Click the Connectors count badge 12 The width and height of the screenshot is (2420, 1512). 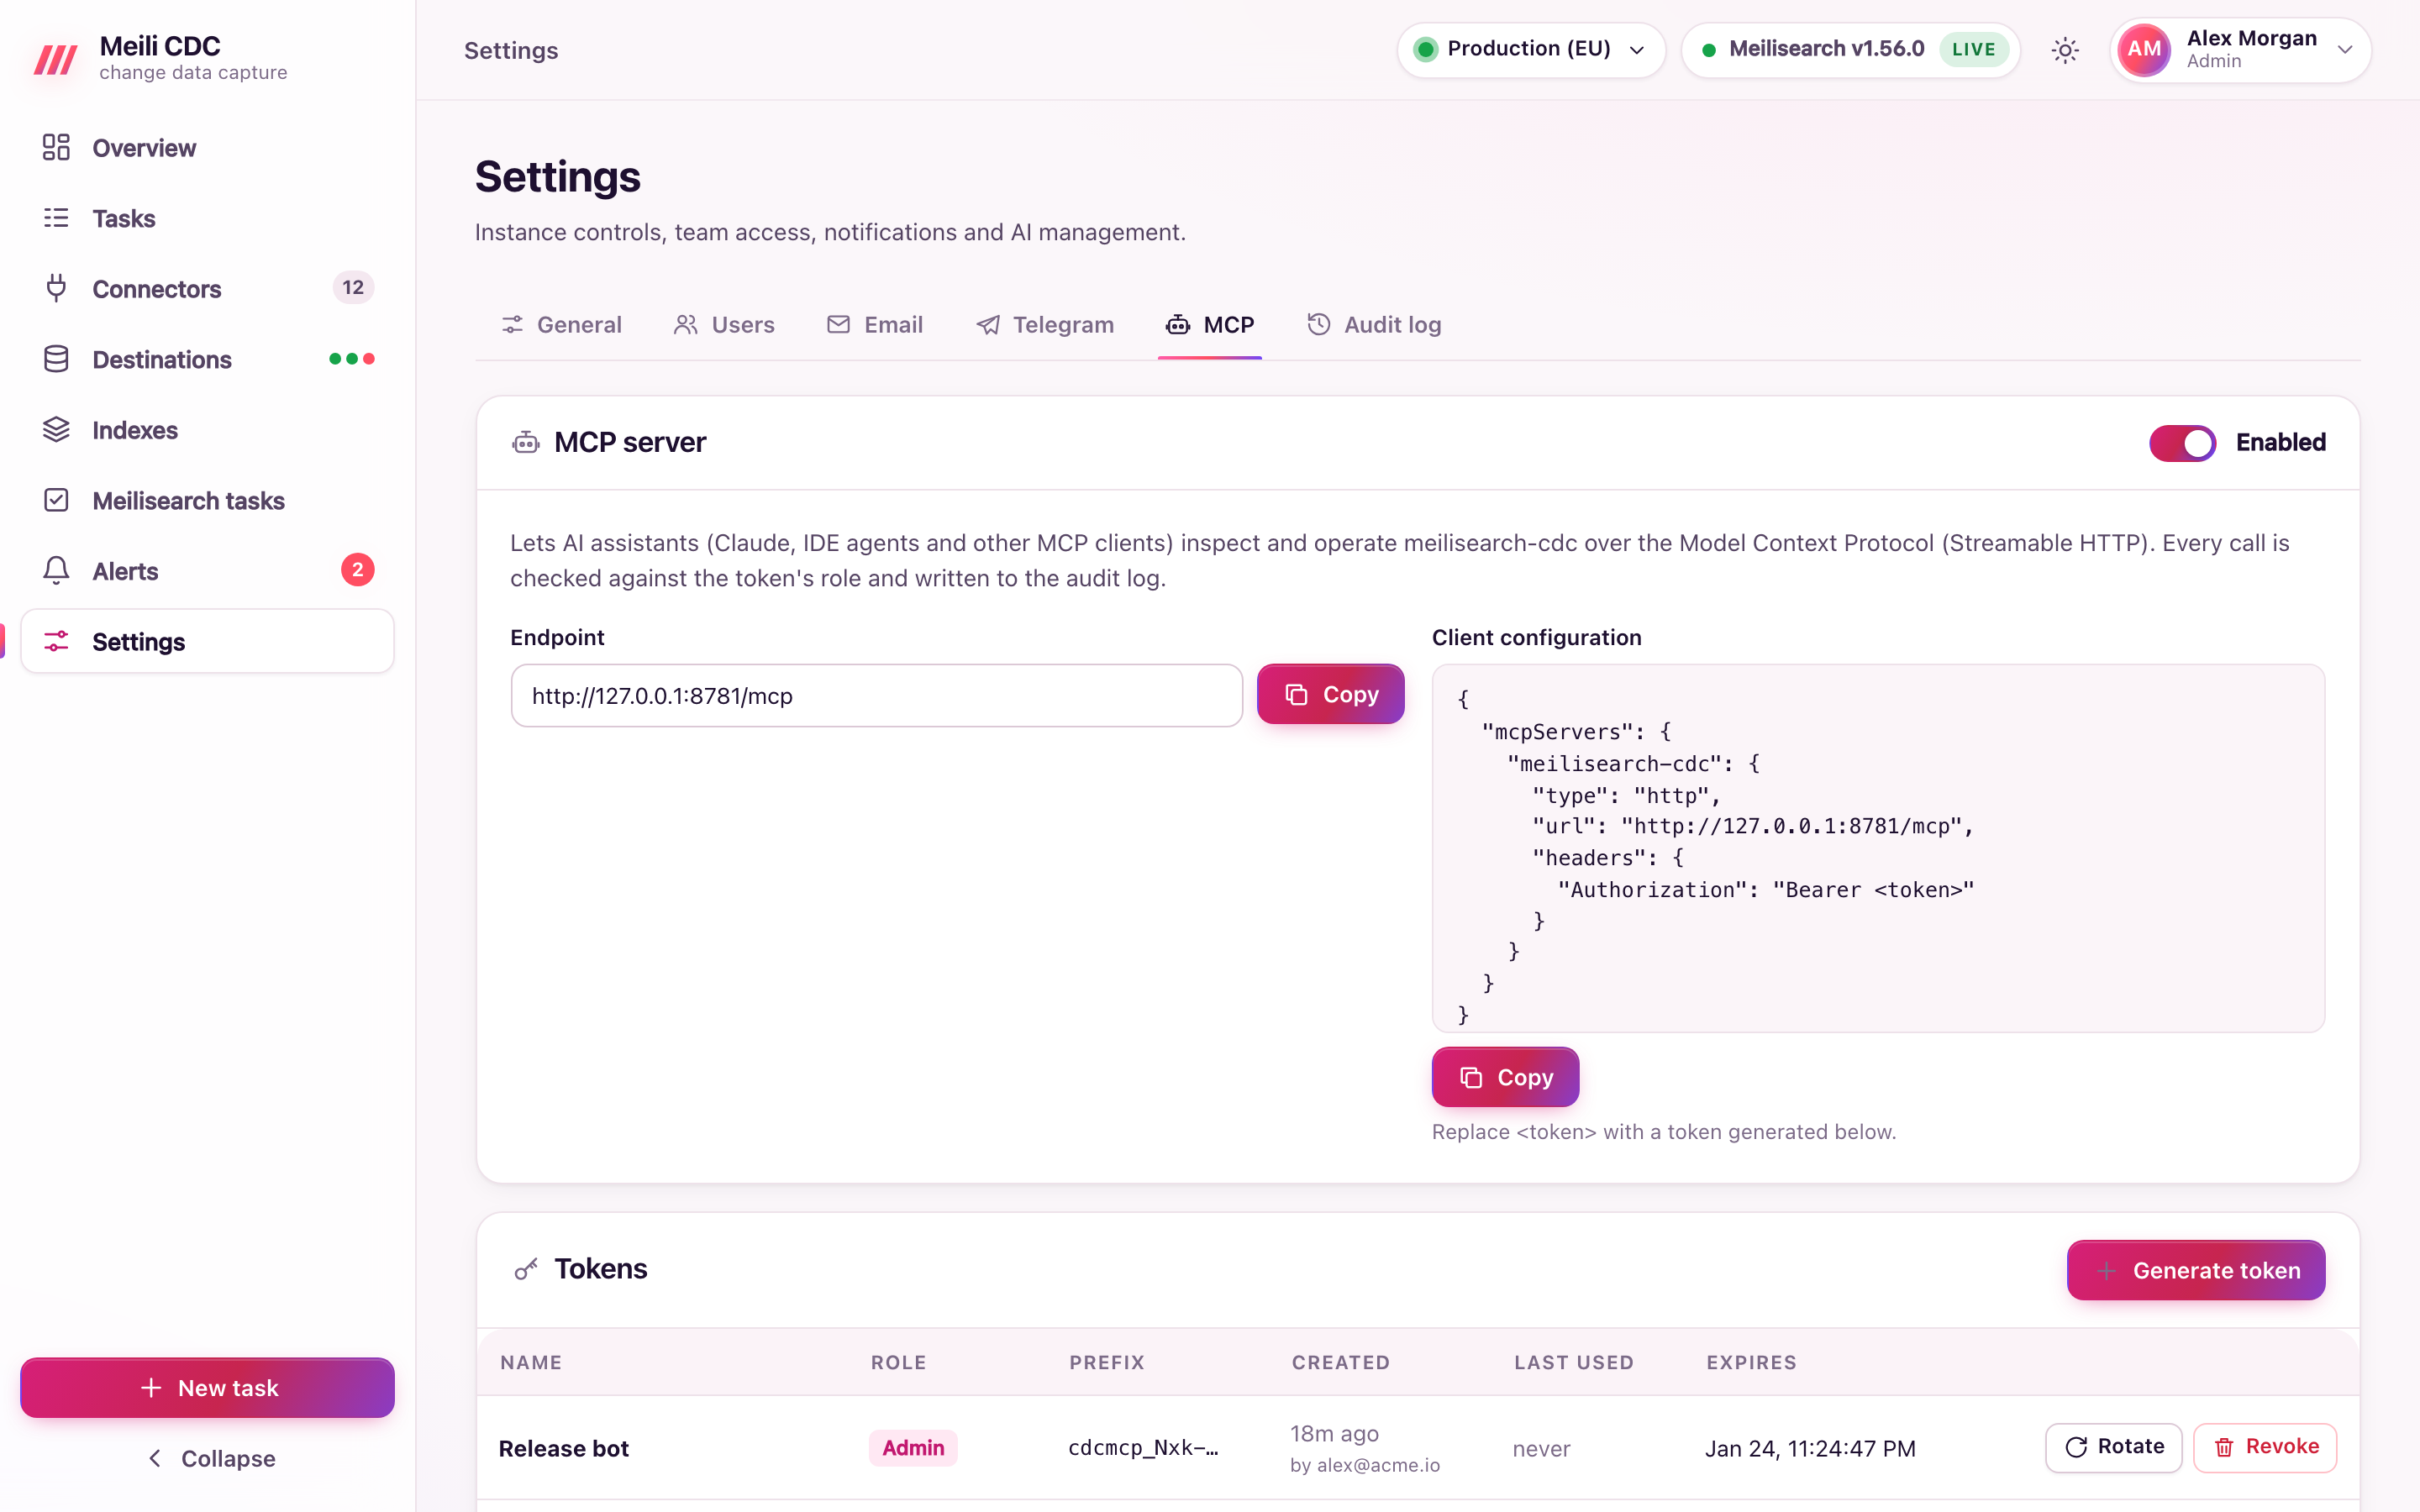coord(353,288)
